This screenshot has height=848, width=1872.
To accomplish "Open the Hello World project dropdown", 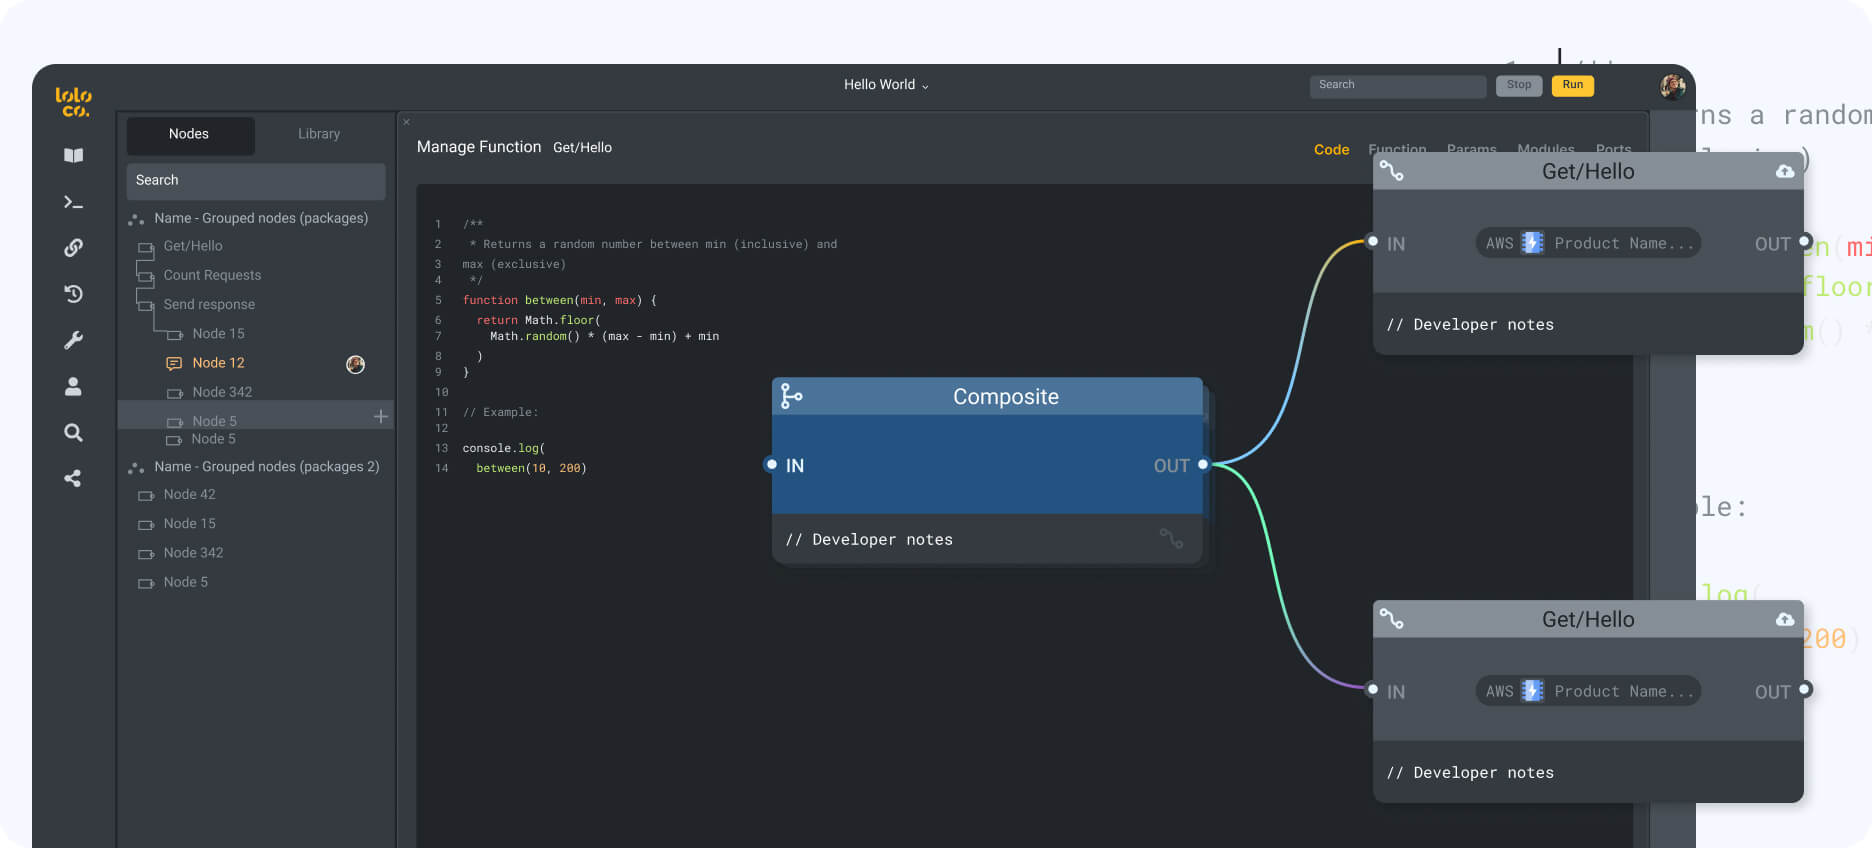I will point(886,85).
